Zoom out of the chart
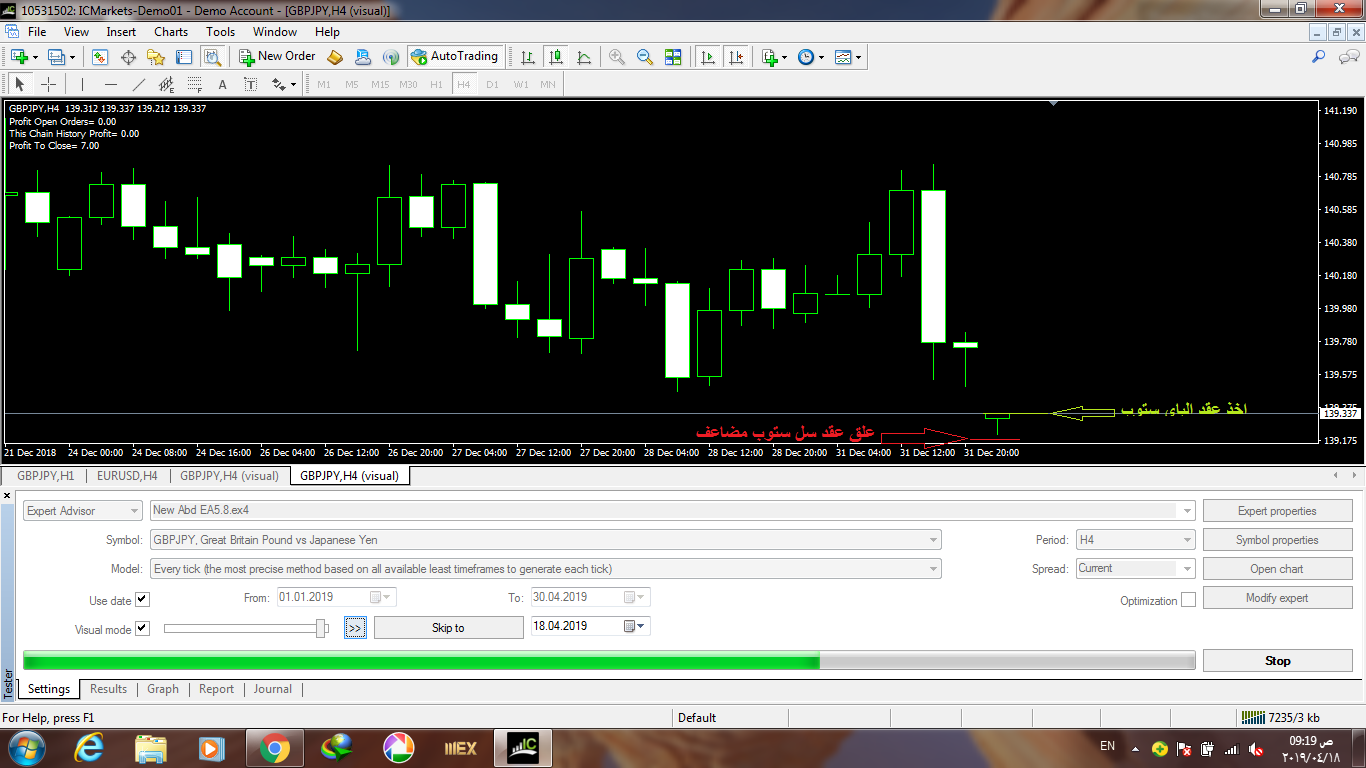Screen dimensions: 1366x768 pos(645,57)
